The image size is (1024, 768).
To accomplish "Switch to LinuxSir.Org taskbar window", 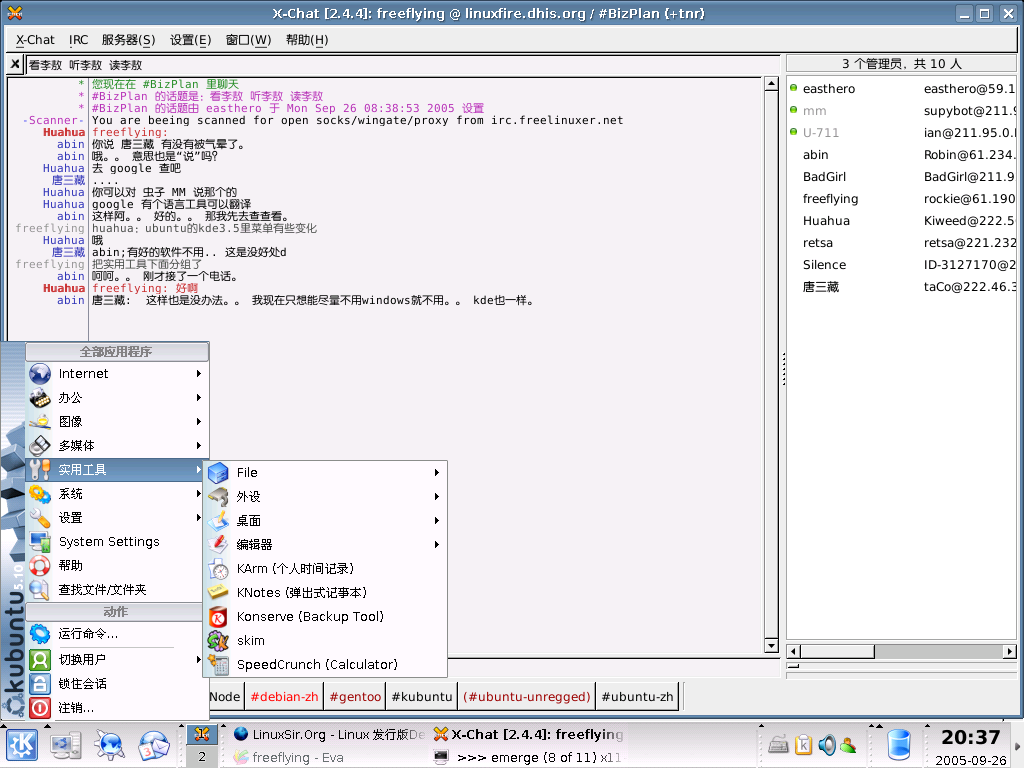I will [328, 735].
